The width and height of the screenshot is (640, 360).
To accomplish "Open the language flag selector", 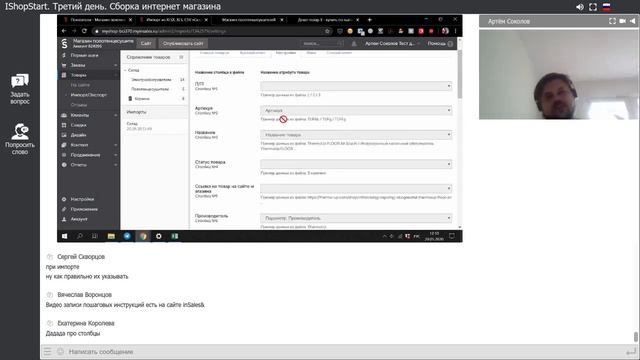I will click(607, 7).
